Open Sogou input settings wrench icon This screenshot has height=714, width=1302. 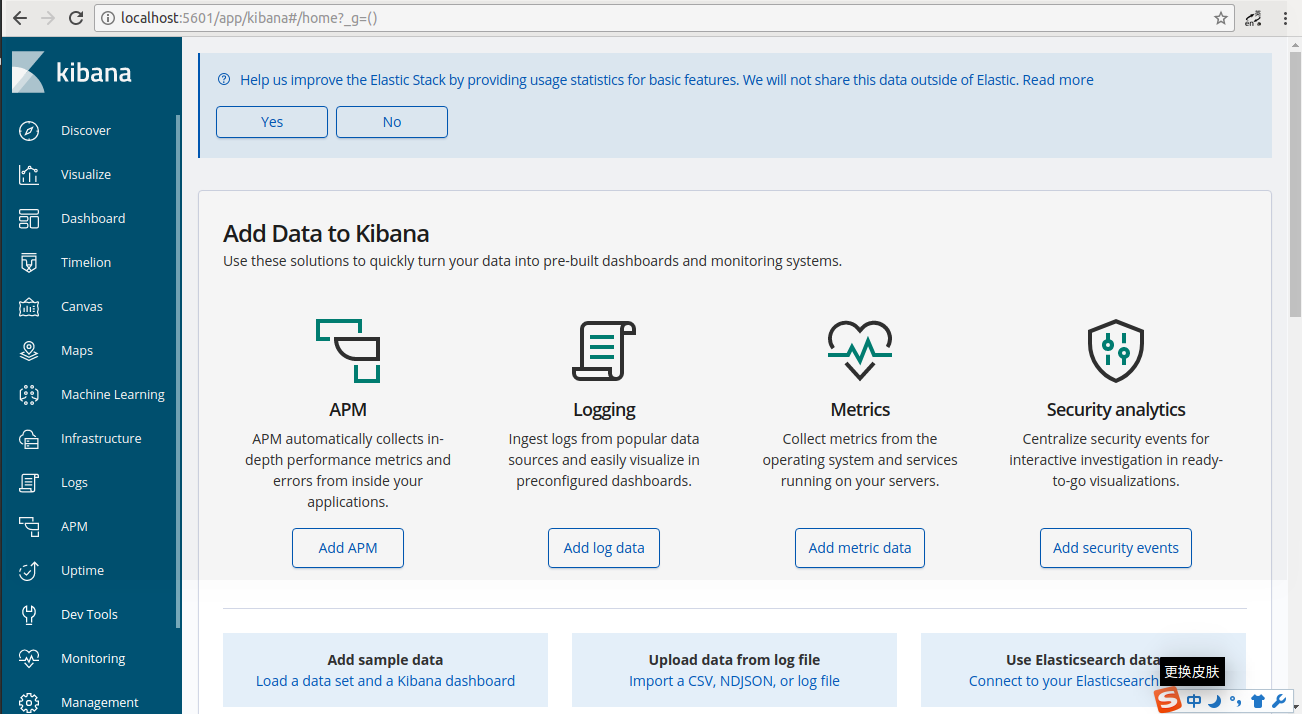coord(1279,702)
